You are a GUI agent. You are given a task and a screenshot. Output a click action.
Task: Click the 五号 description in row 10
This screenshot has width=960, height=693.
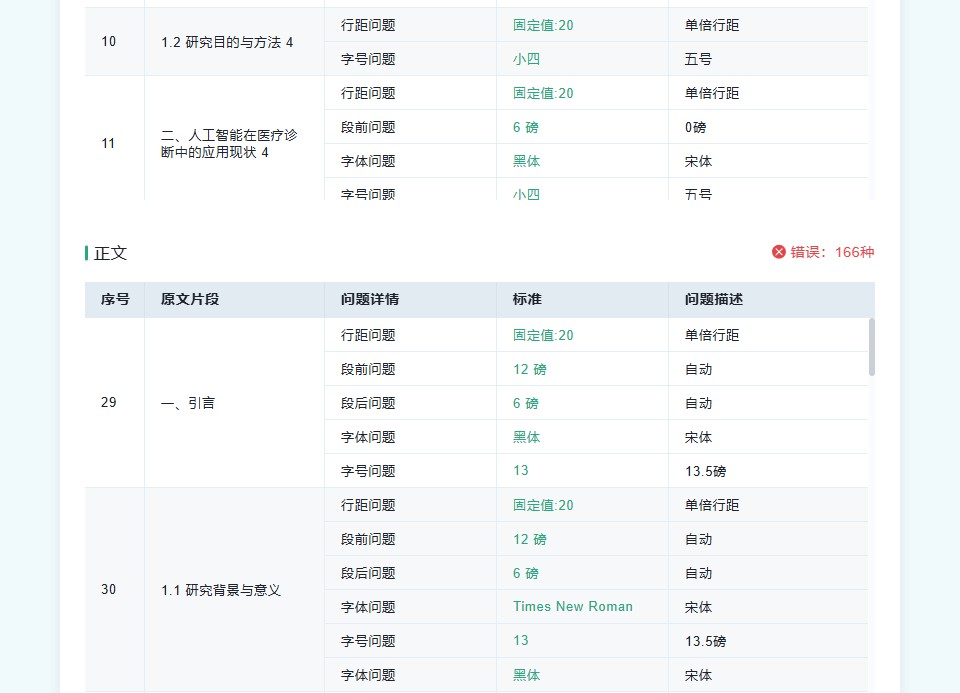(x=699, y=59)
